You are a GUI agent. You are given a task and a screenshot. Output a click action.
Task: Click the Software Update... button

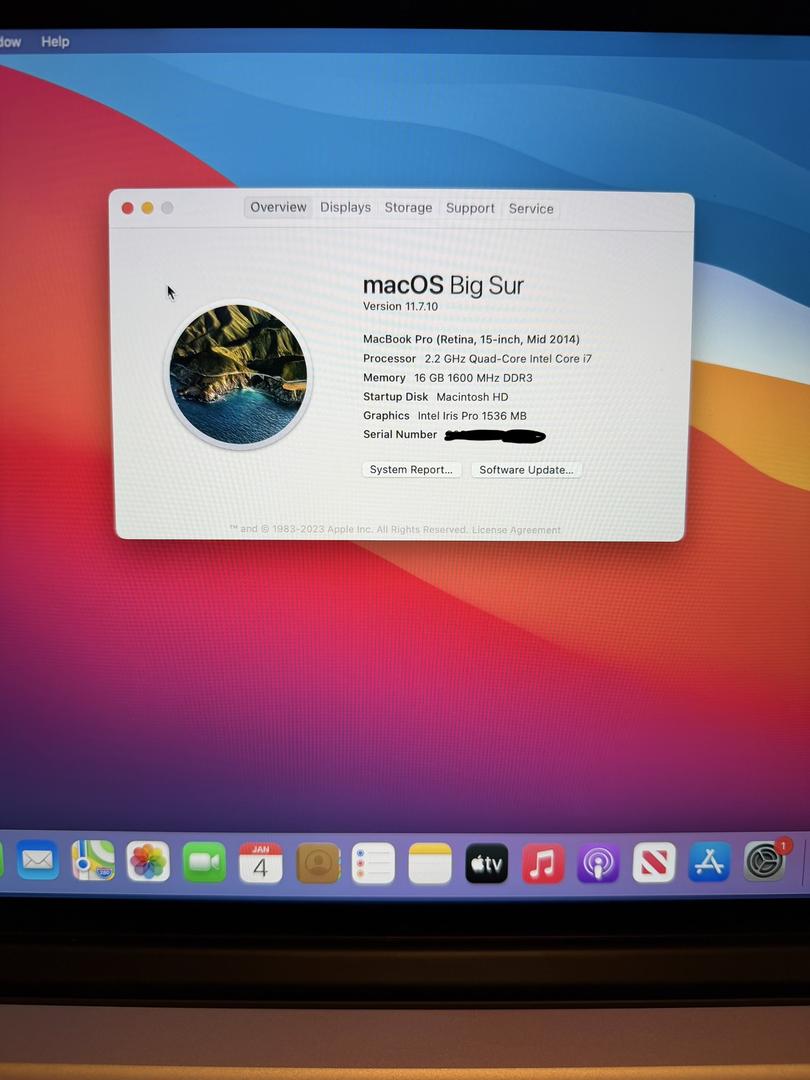(526, 470)
